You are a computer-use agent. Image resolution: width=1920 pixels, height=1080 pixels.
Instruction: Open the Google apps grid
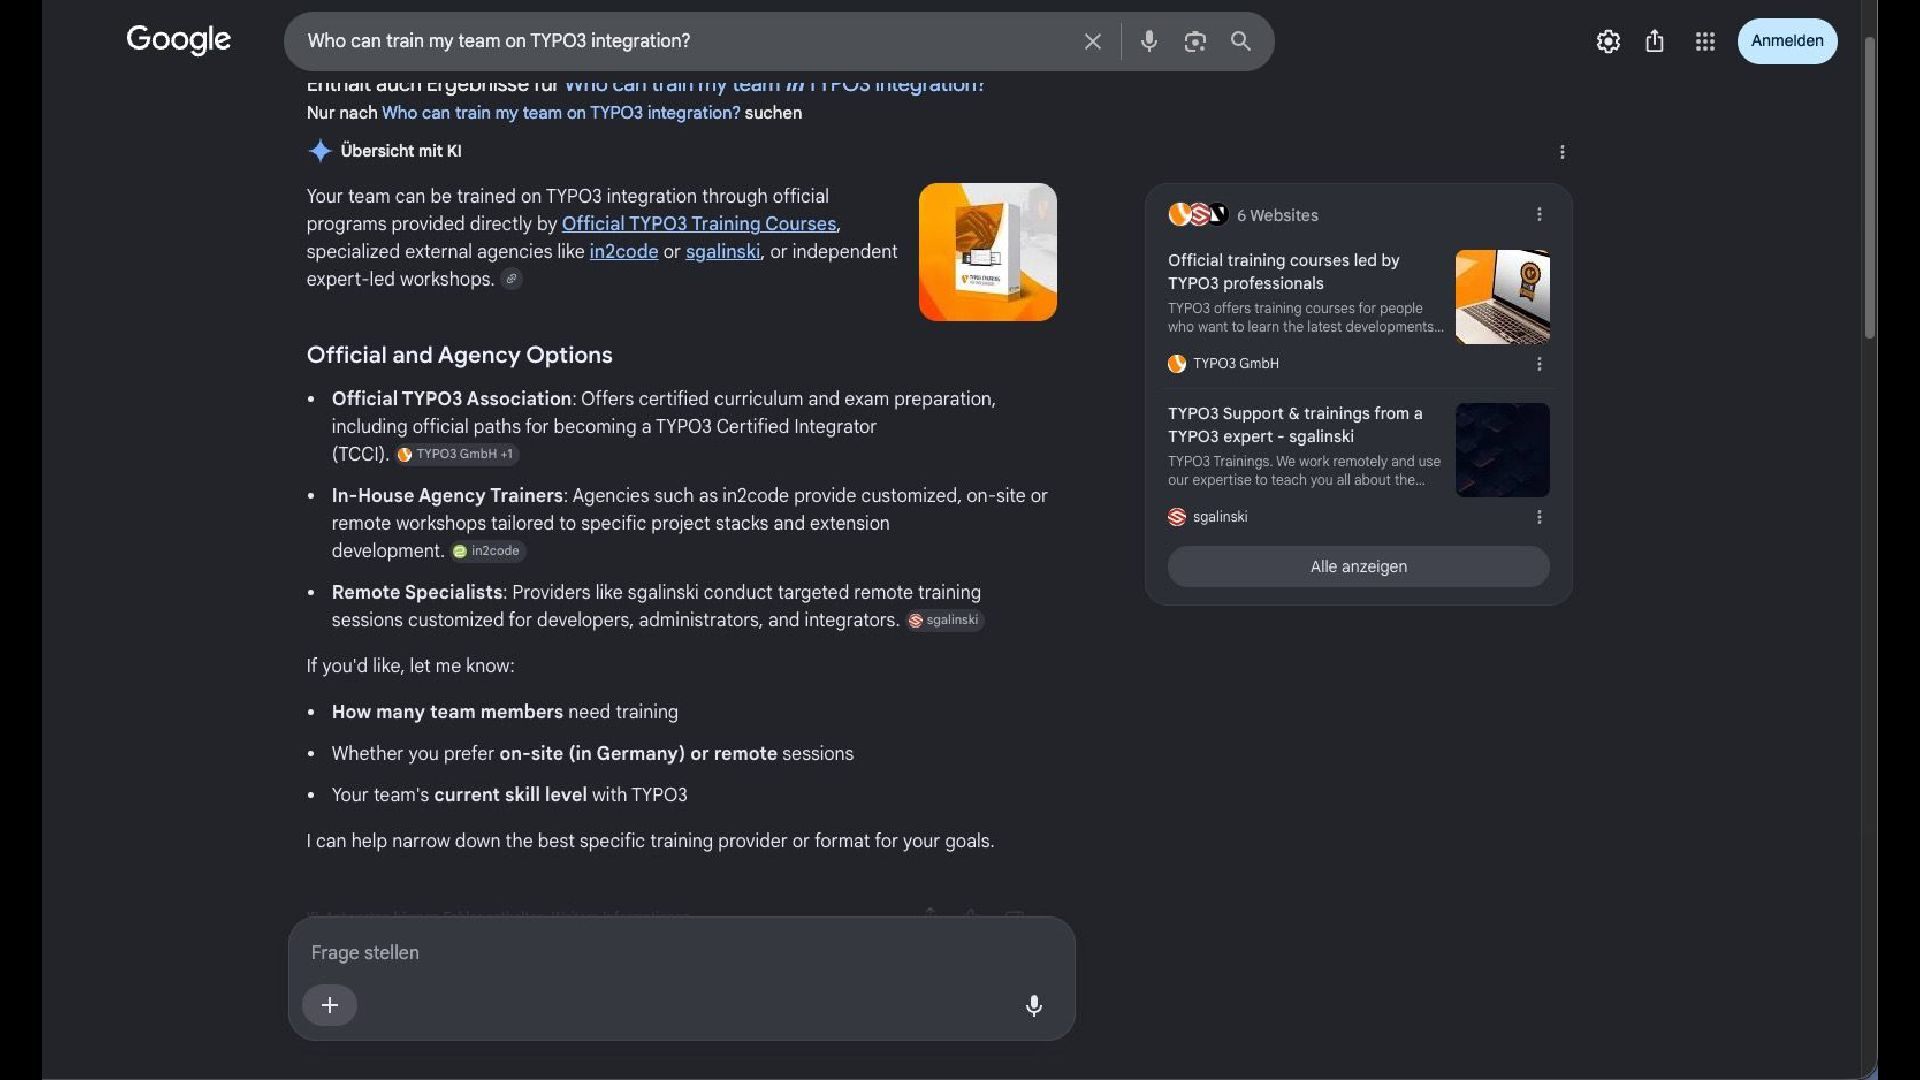pyautogui.click(x=1705, y=41)
